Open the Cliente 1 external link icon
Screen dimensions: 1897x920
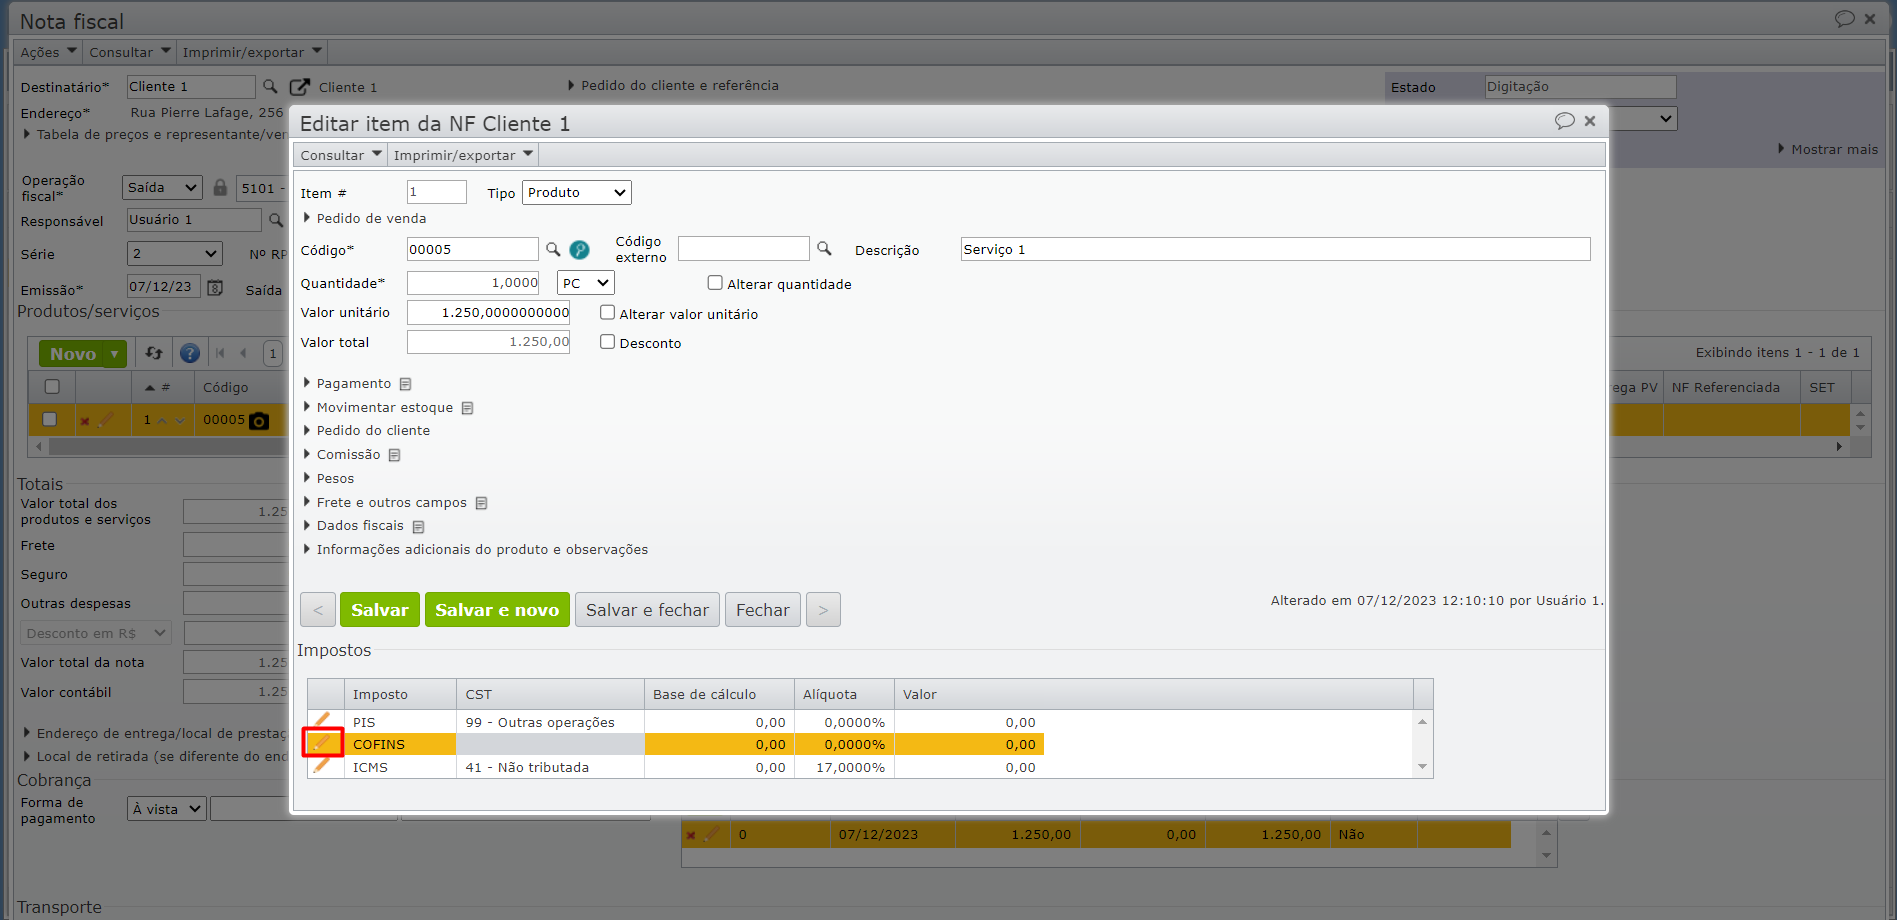(x=299, y=87)
